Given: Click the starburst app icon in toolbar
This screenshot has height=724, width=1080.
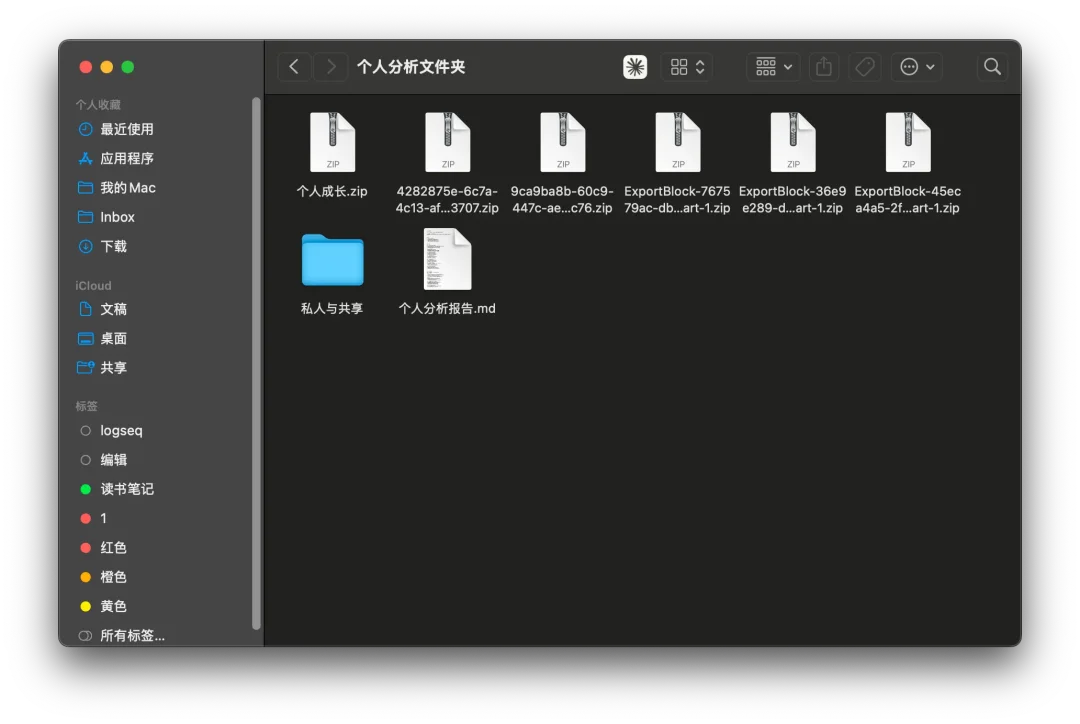Looking at the screenshot, I should pos(635,67).
